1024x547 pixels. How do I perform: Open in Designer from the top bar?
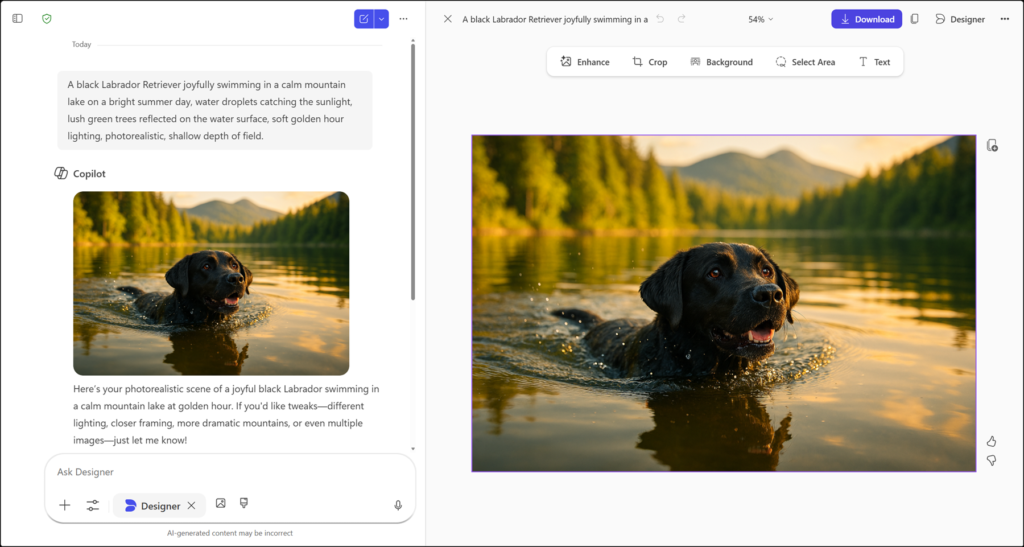pos(959,19)
